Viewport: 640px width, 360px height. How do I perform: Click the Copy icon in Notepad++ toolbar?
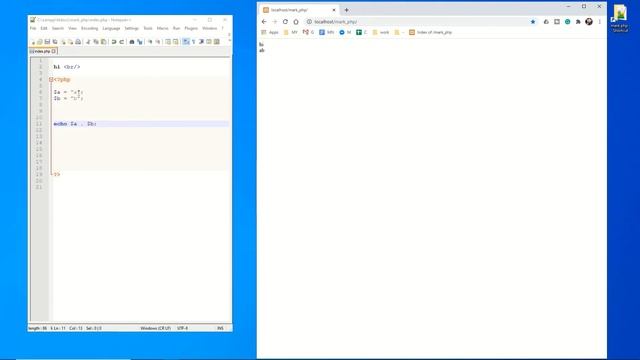click(x=96, y=42)
